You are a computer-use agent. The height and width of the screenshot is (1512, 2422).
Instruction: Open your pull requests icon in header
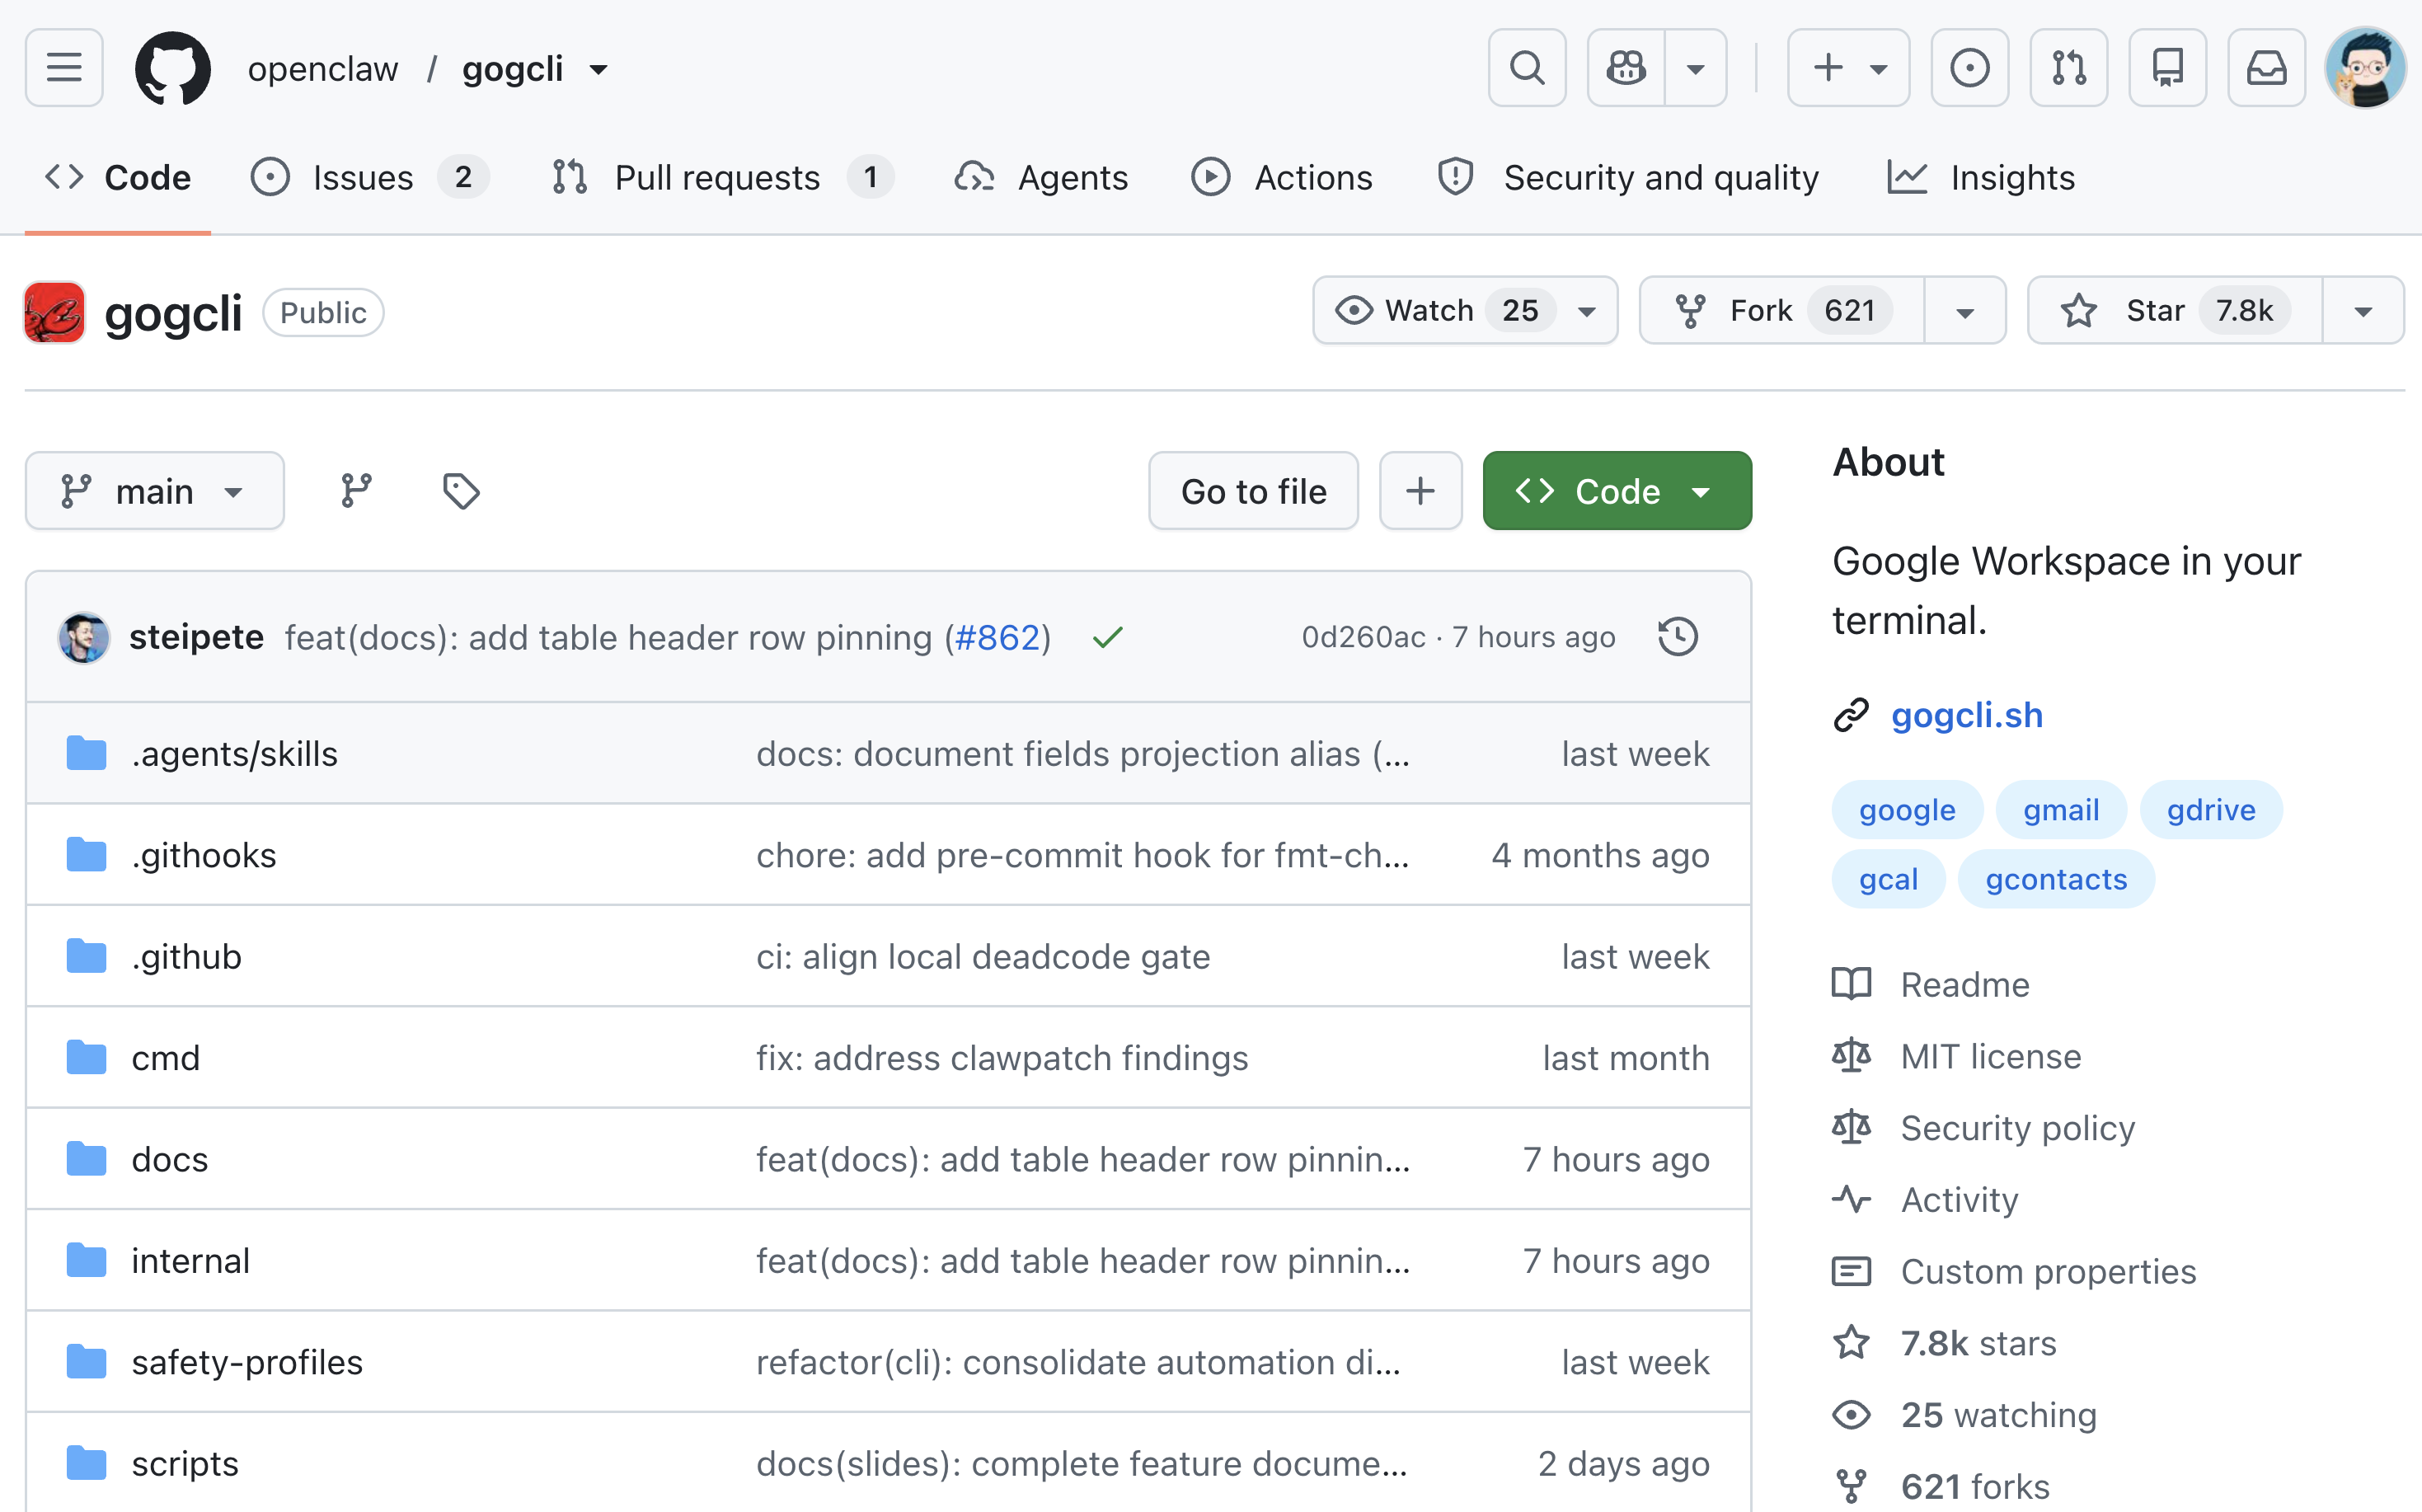point(2068,68)
